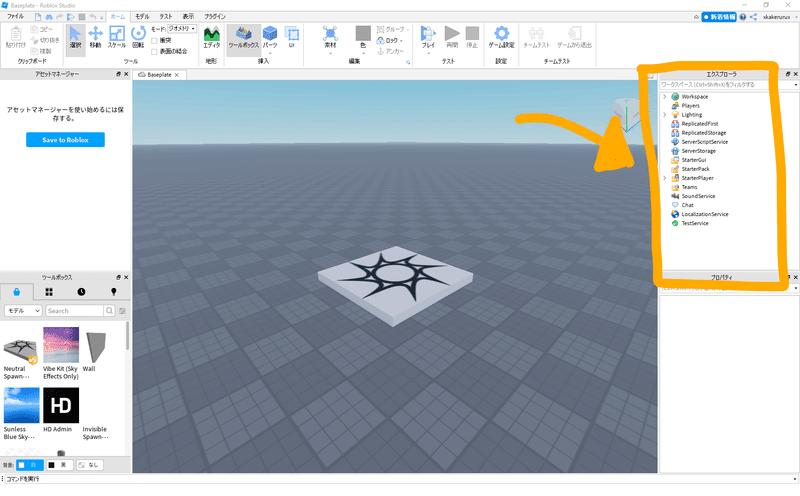The image size is (800, 496).
Task: Expand the Workspace node
Action: click(664, 96)
